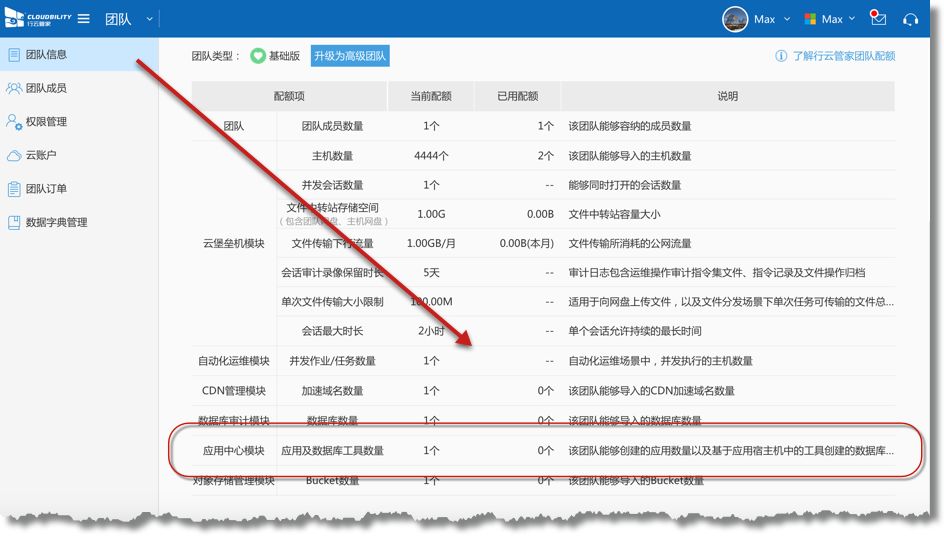Click the Microsoft colored squares icon

pos(810,19)
